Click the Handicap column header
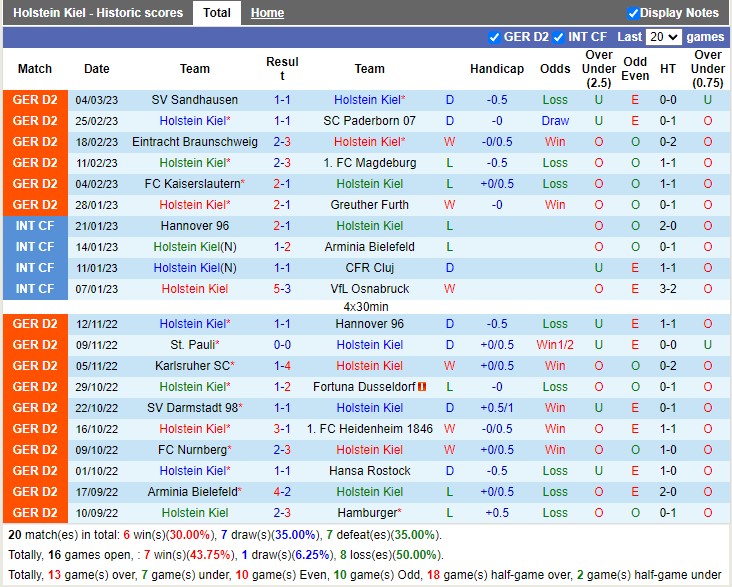This screenshot has height=587, width=732. pyautogui.click(x=497, y=69)
